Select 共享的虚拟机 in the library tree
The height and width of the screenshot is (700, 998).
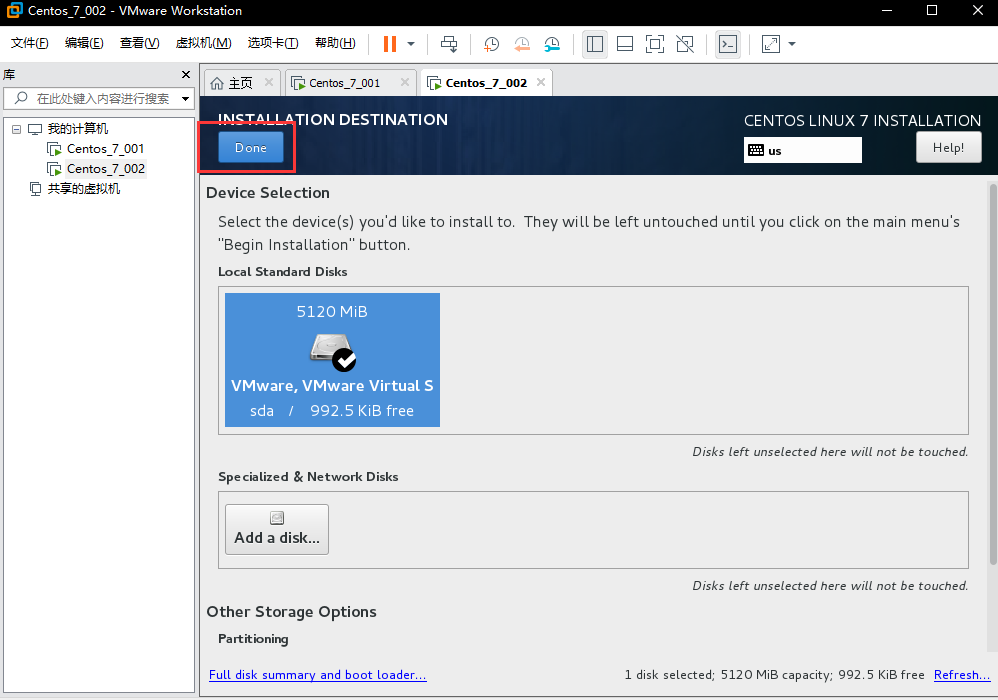83,189
